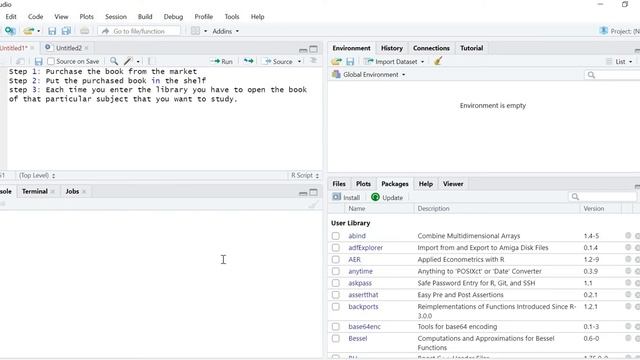Viewport: 640px width, 360px height.
Task: Save workspace icon in Environment pane
Action: [x=350, y=62]
